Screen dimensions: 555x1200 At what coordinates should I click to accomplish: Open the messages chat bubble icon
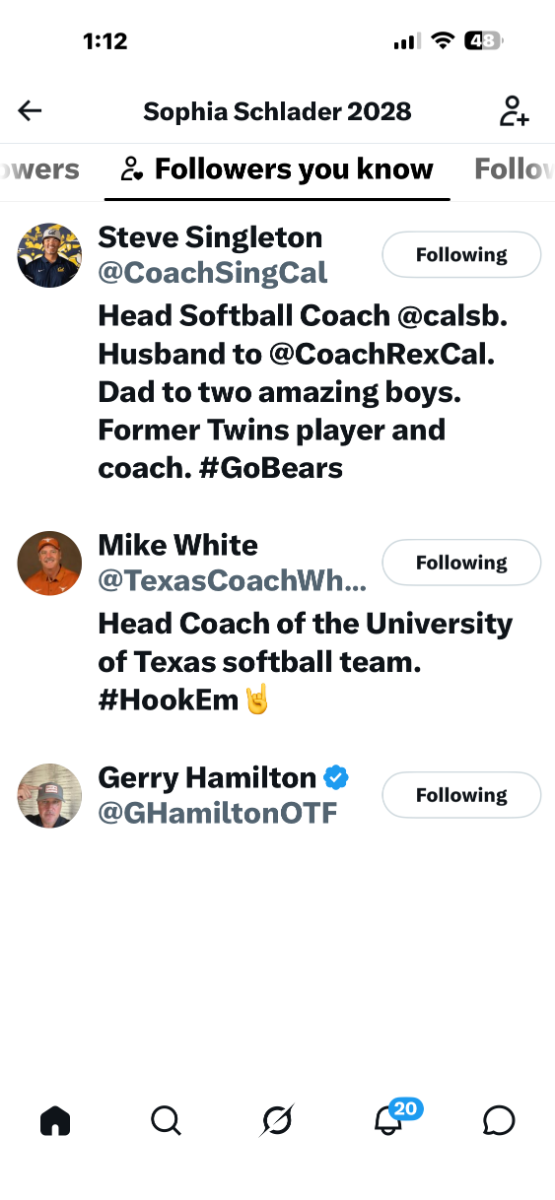coord(499,1121)
